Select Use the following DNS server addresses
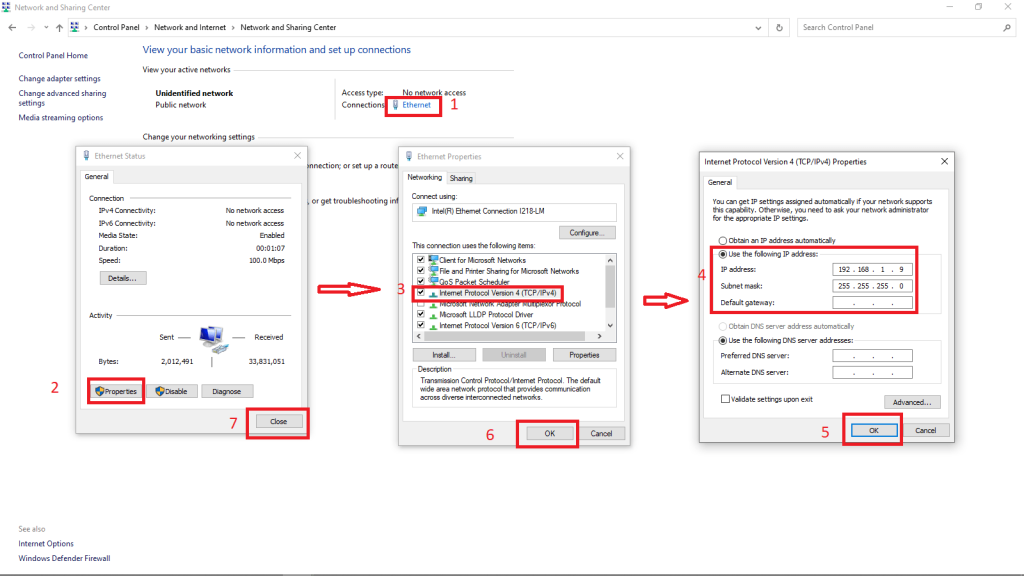Image resolution: width=1024 pixels, height=577 pixels. click(722, 340)
